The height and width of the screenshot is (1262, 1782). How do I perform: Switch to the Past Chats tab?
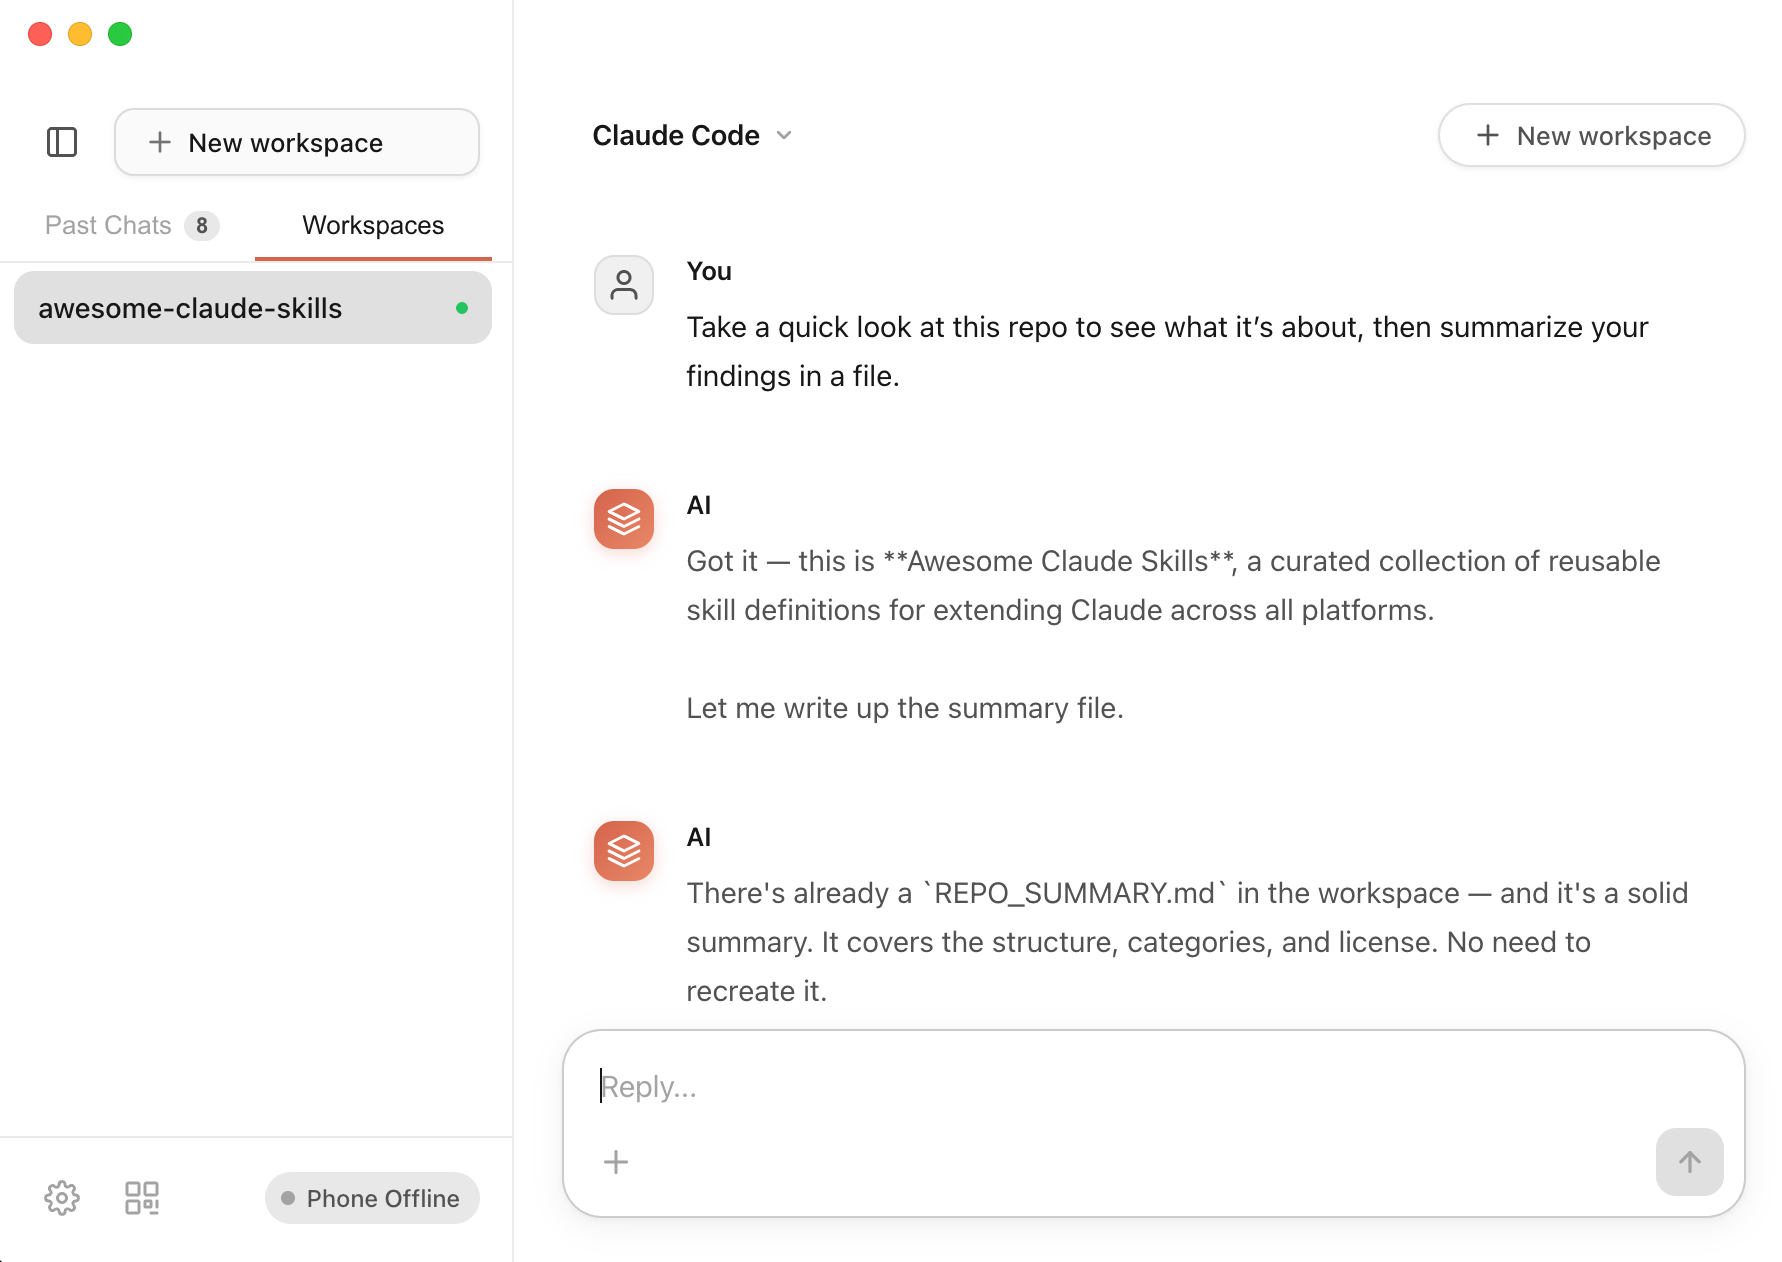tap(109, 225)
